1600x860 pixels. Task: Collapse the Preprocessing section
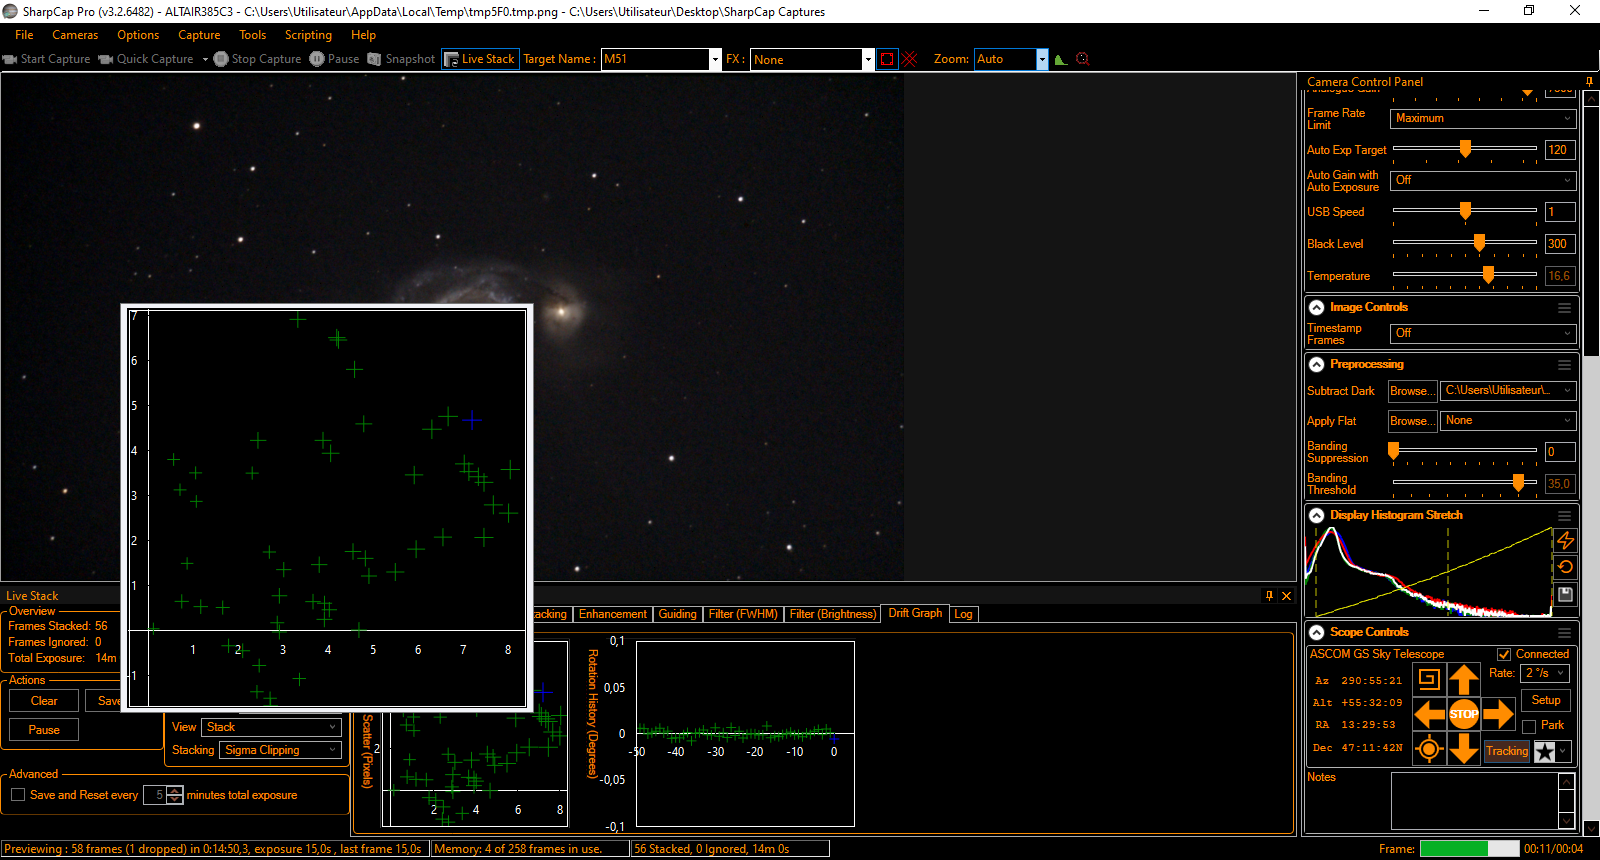(x=1317, y=365)
